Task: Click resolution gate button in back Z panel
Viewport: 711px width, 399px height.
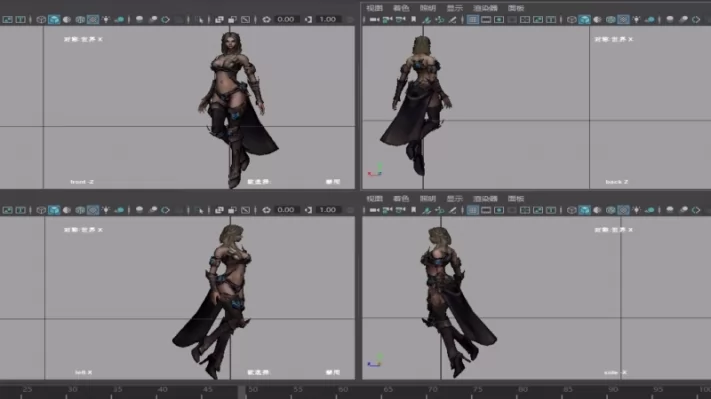Action: (499, 19)
